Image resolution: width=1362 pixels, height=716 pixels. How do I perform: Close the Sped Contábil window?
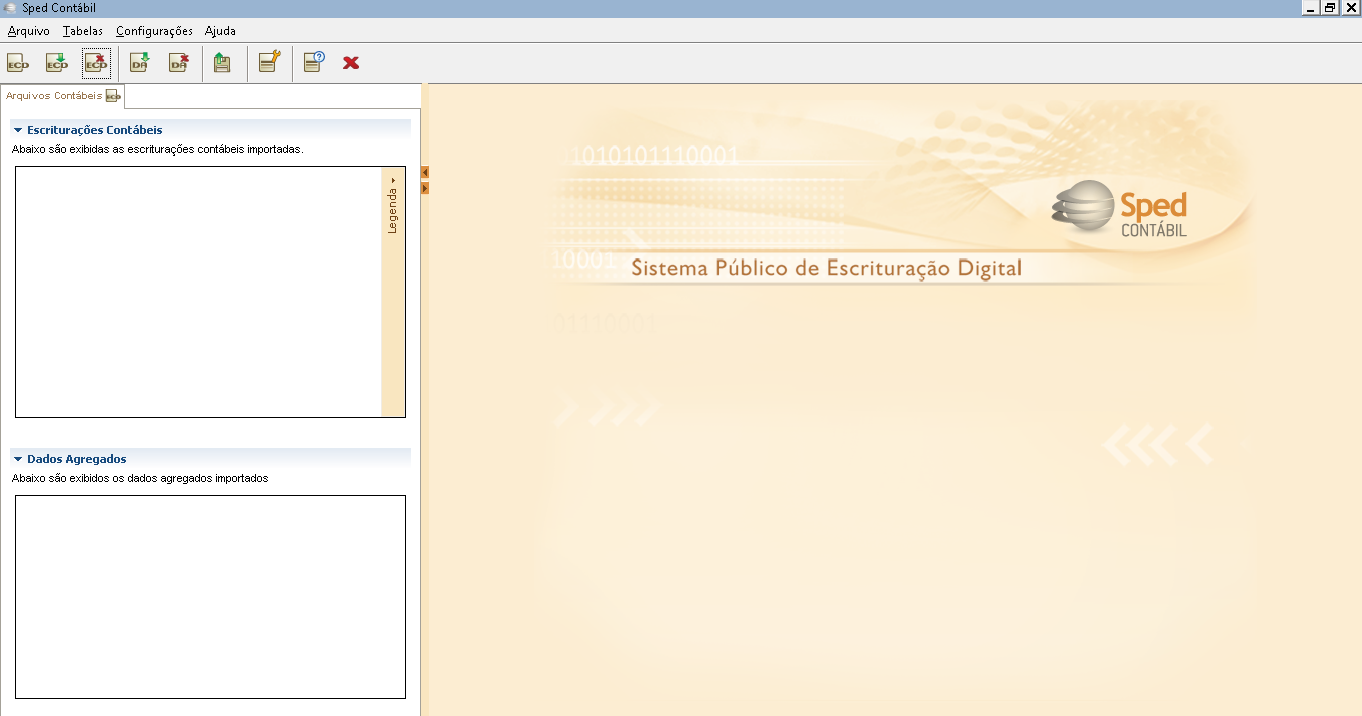1350,8
